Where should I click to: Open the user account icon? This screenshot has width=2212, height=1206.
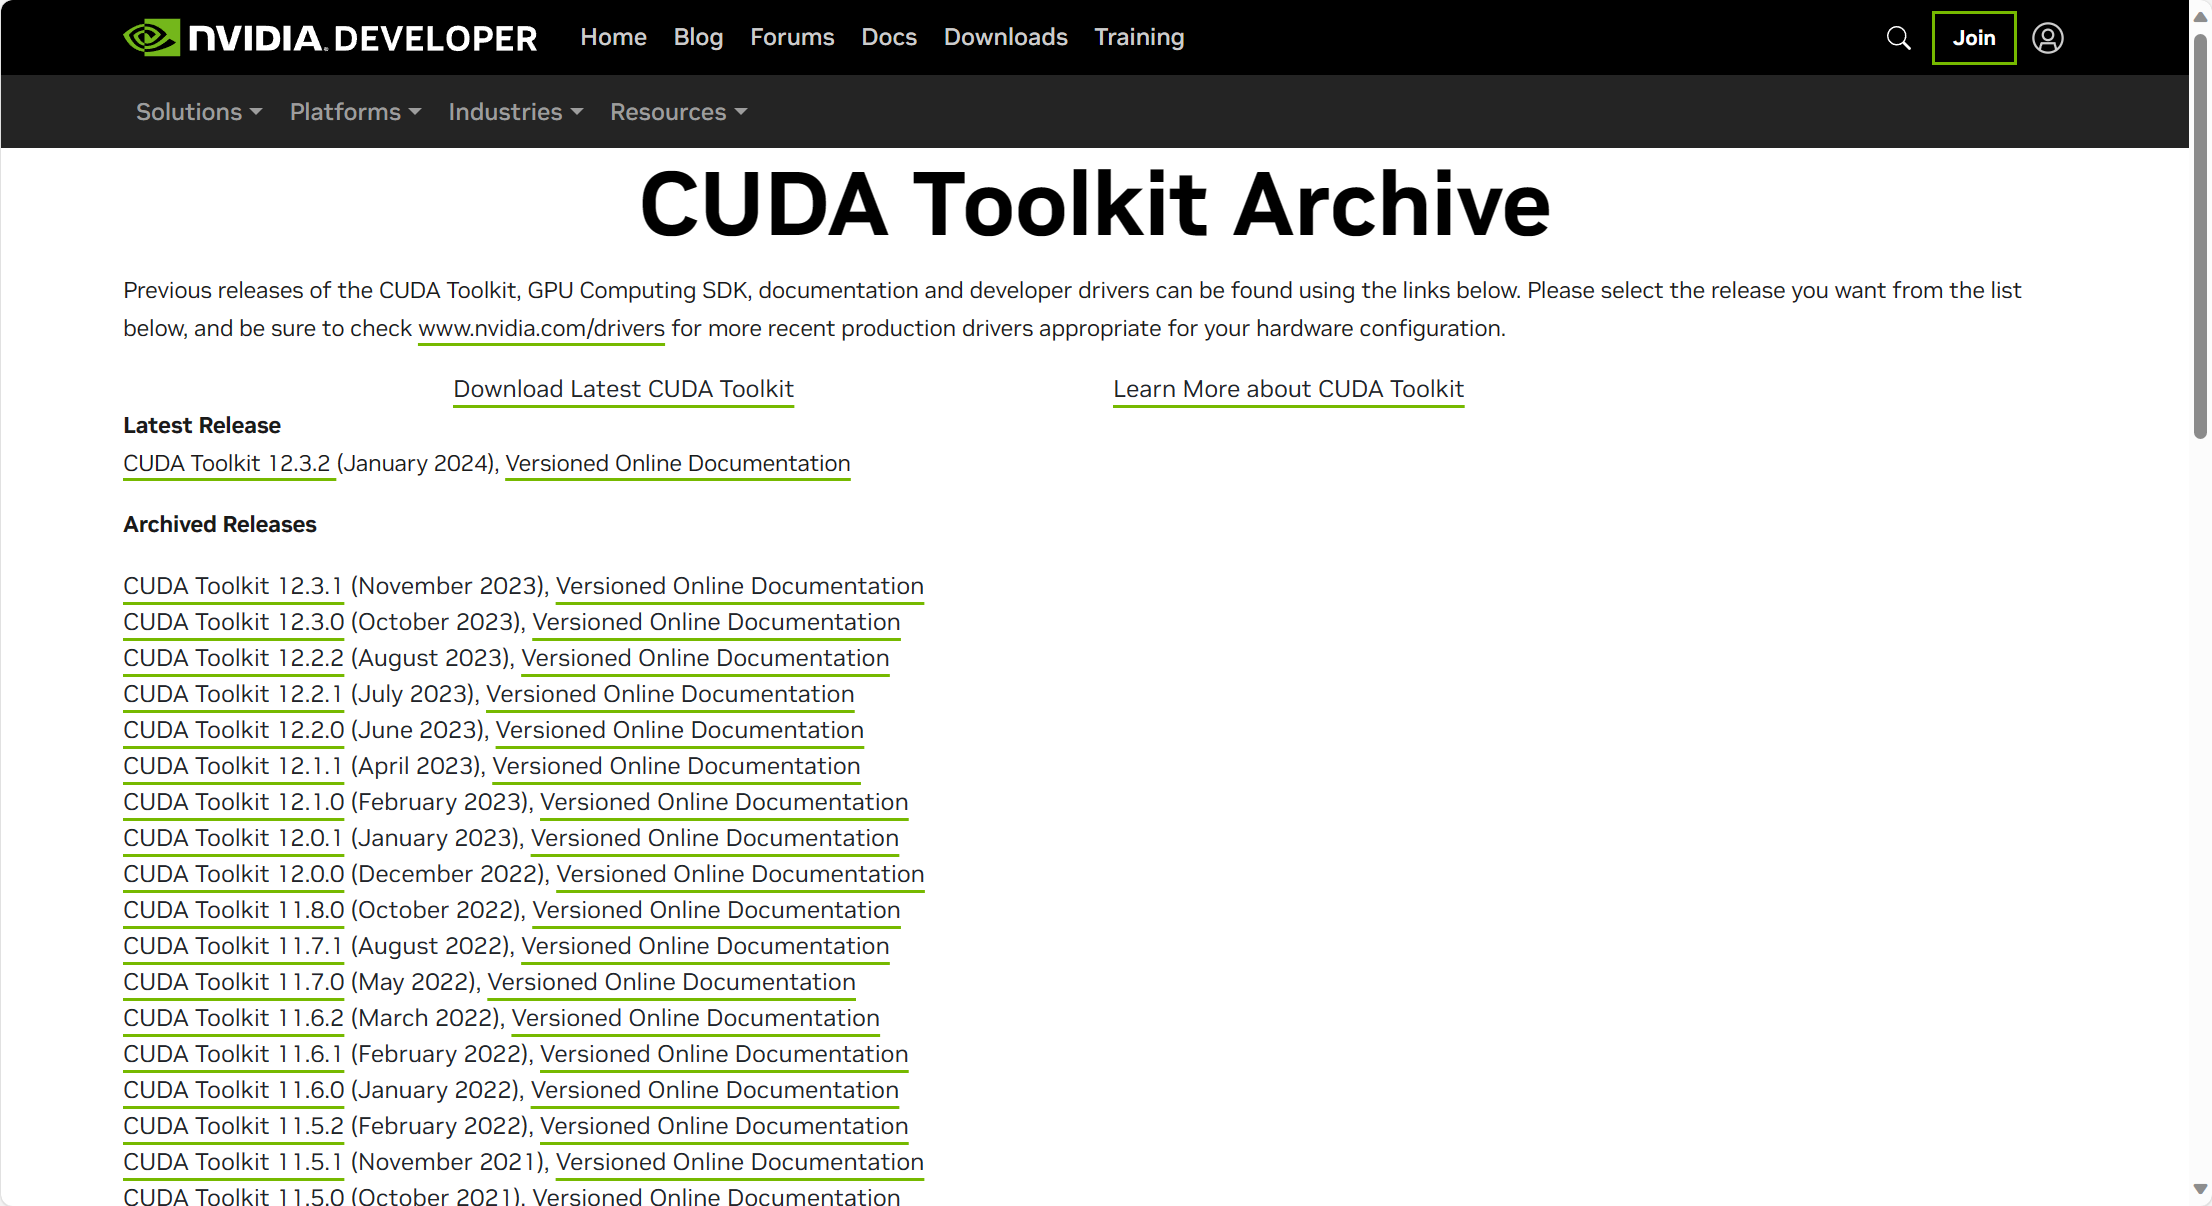click(2048, 38)
